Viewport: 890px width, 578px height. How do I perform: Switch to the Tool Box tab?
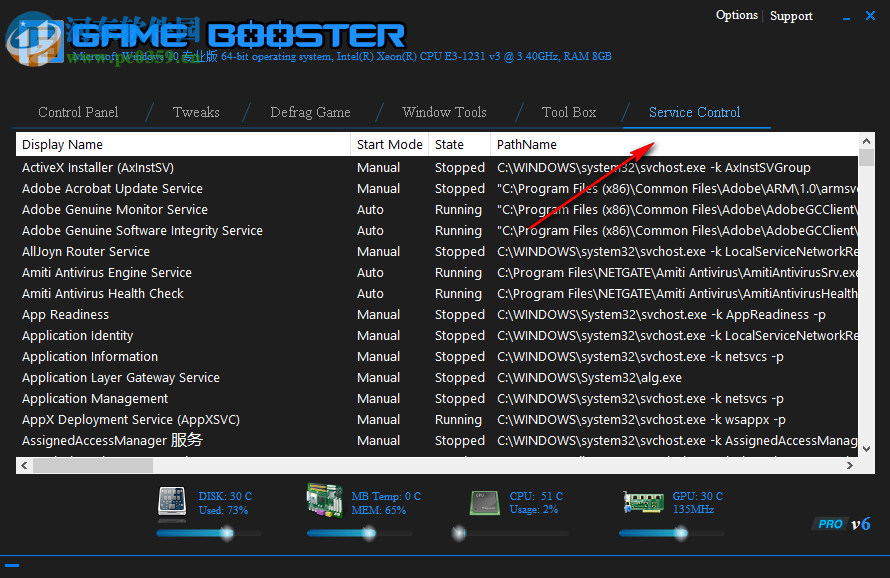point(568,112)
